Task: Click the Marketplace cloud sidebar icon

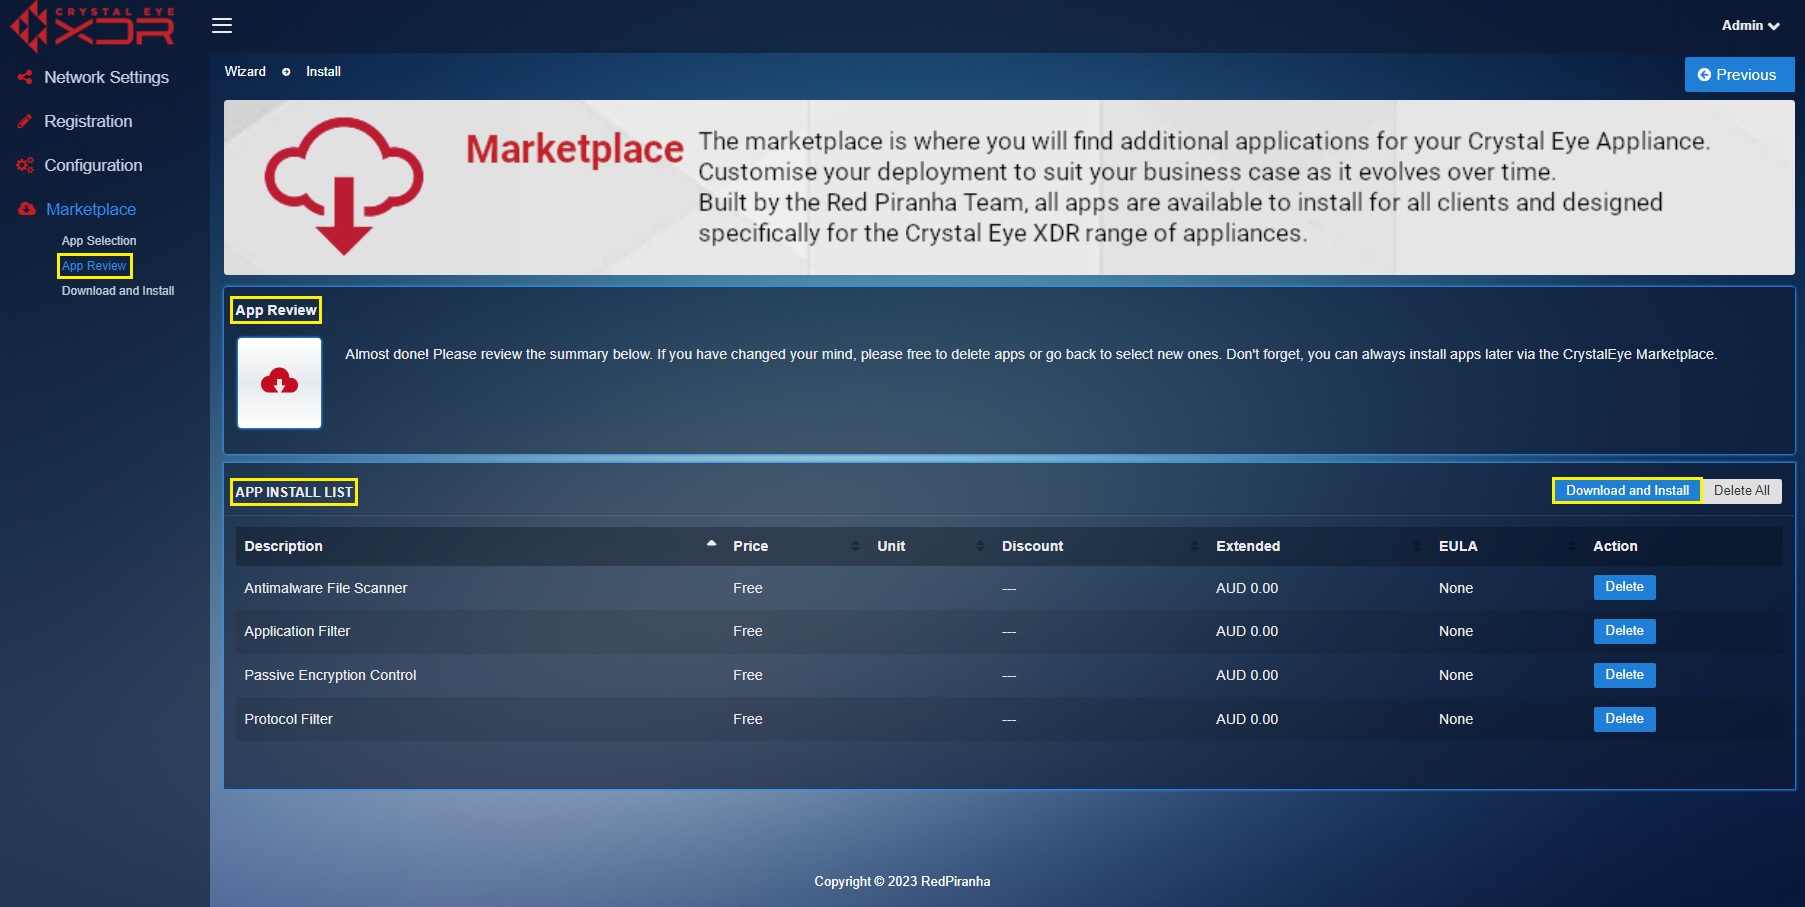Action: point(27,209)
